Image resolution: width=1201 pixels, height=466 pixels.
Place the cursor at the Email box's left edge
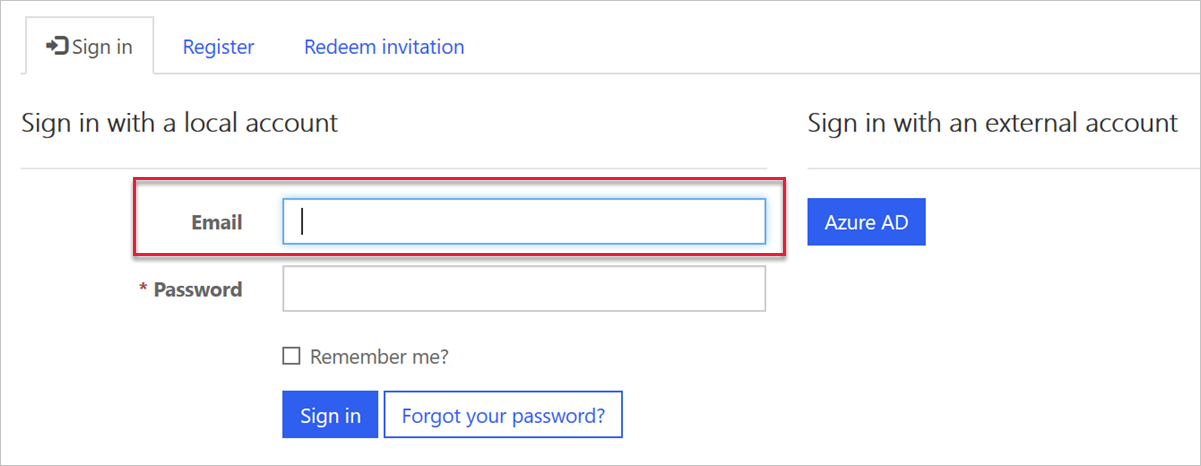point(292,222)
